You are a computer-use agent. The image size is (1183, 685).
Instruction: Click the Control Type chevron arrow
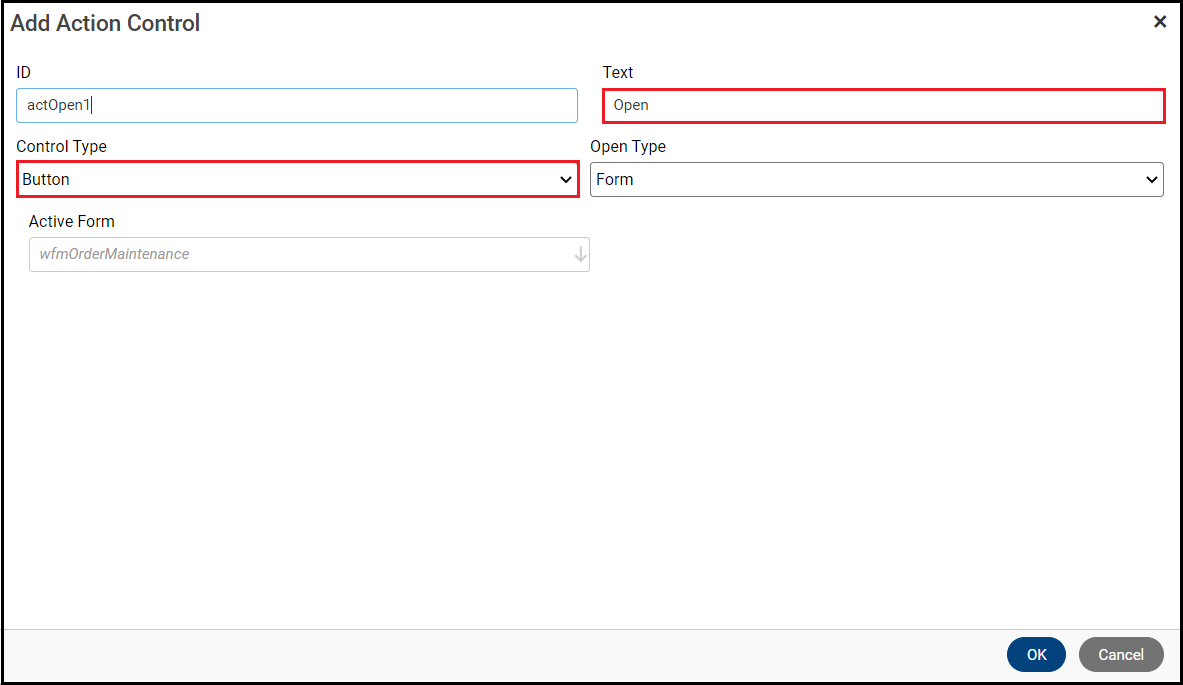[x=564, y=180]
